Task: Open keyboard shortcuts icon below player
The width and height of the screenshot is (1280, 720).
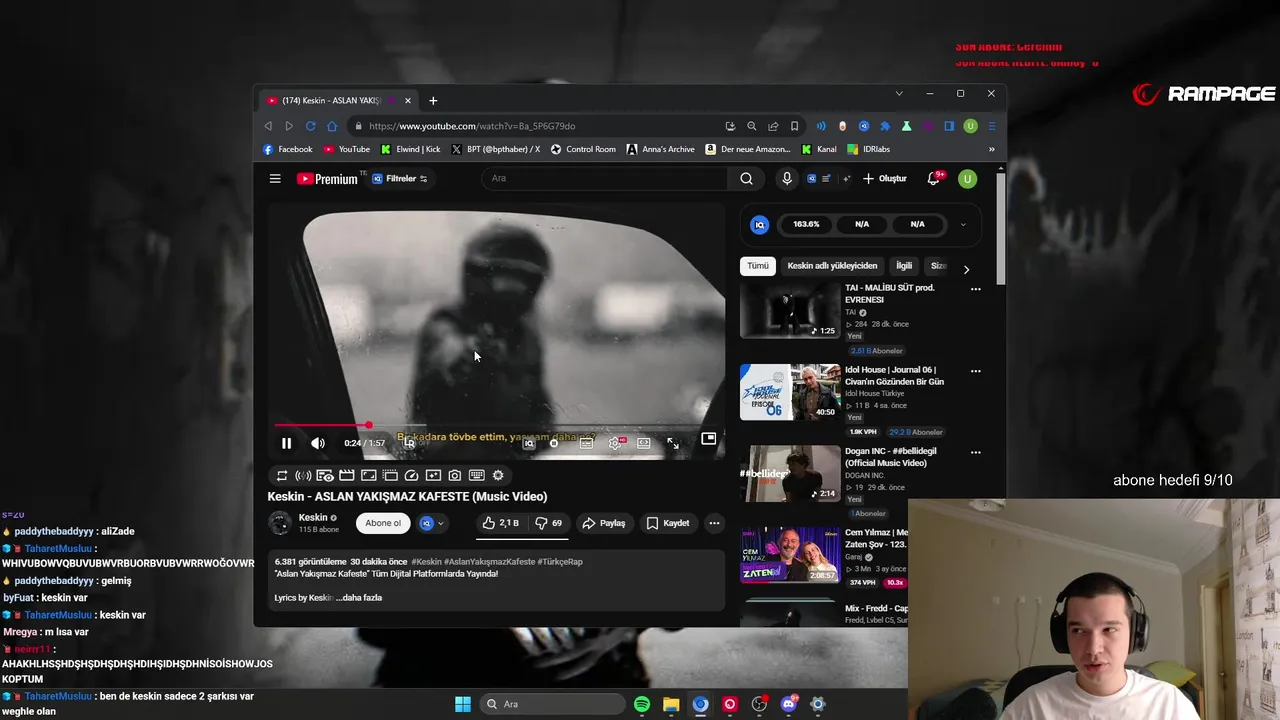Action: 477,476
